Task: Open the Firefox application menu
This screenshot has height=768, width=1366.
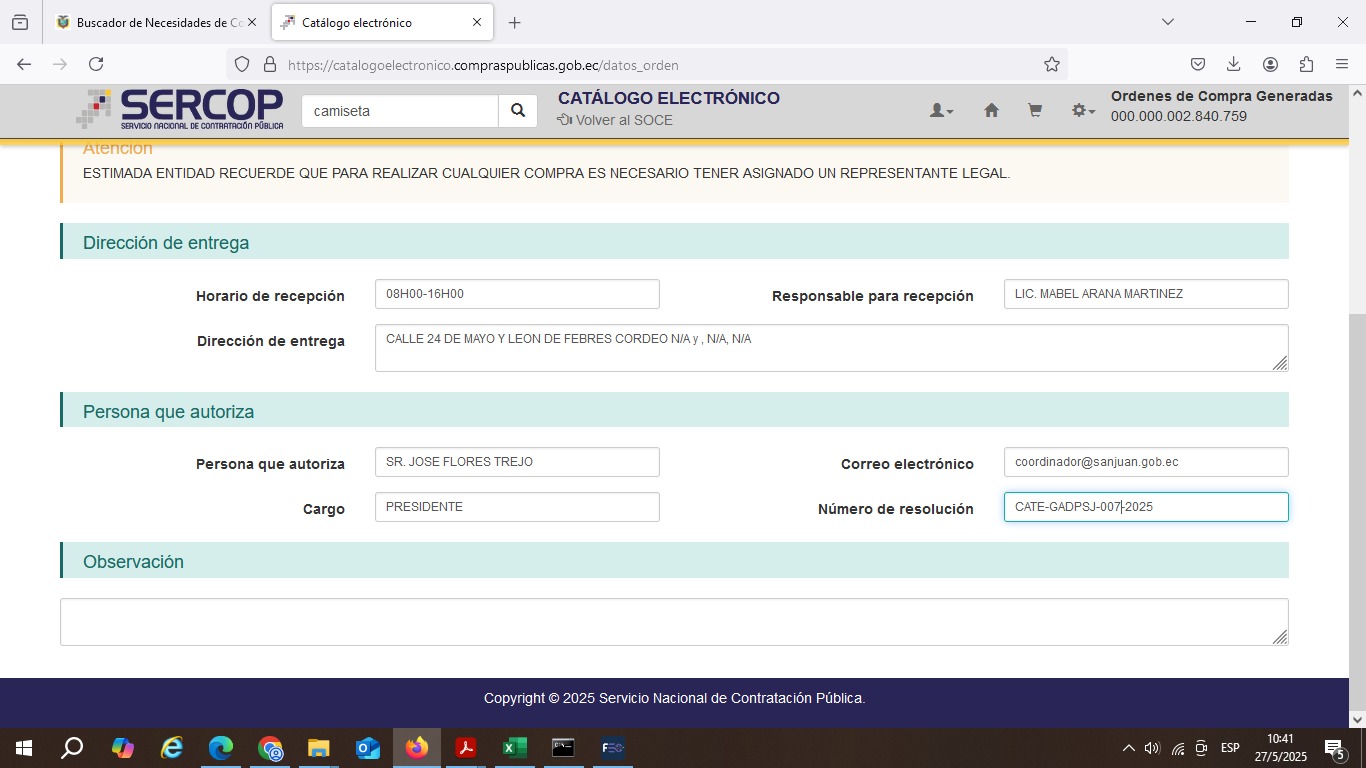Action: [x=1342, y=65]
